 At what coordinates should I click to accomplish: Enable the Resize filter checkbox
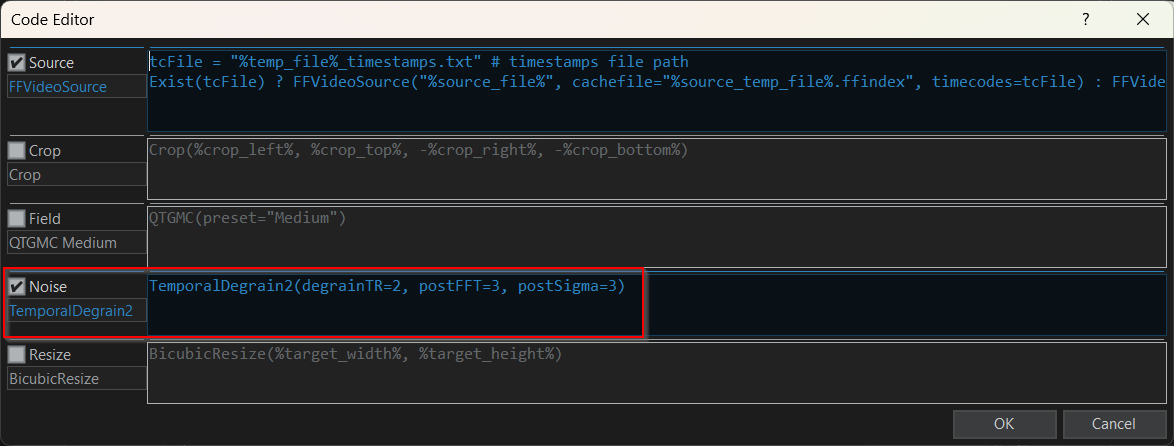click(x=16, y=354)
